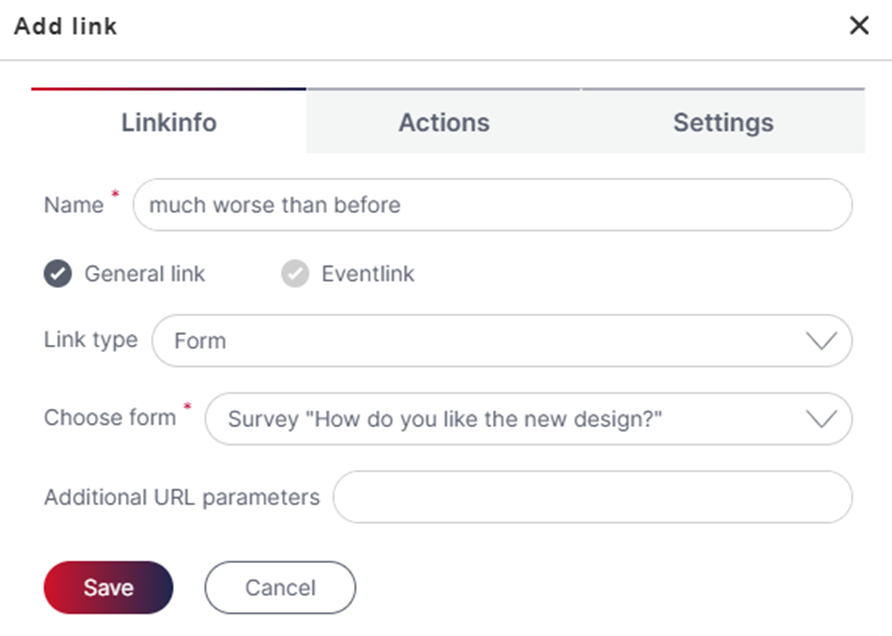Click the 'Eventlink' option text
This screenshot has width=892, height=636.
coord(368,274)
